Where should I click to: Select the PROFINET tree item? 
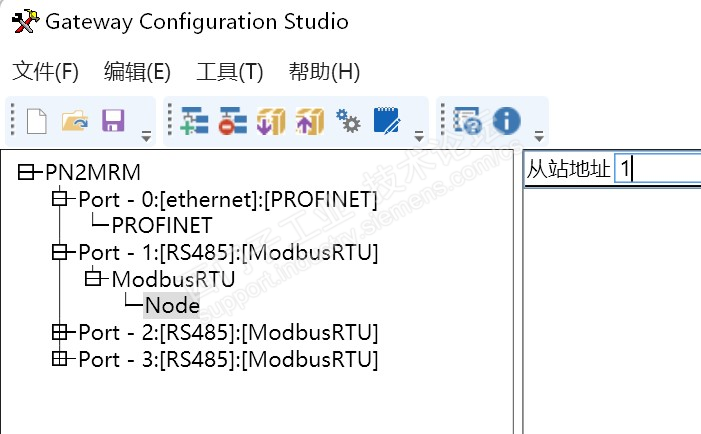161,226
